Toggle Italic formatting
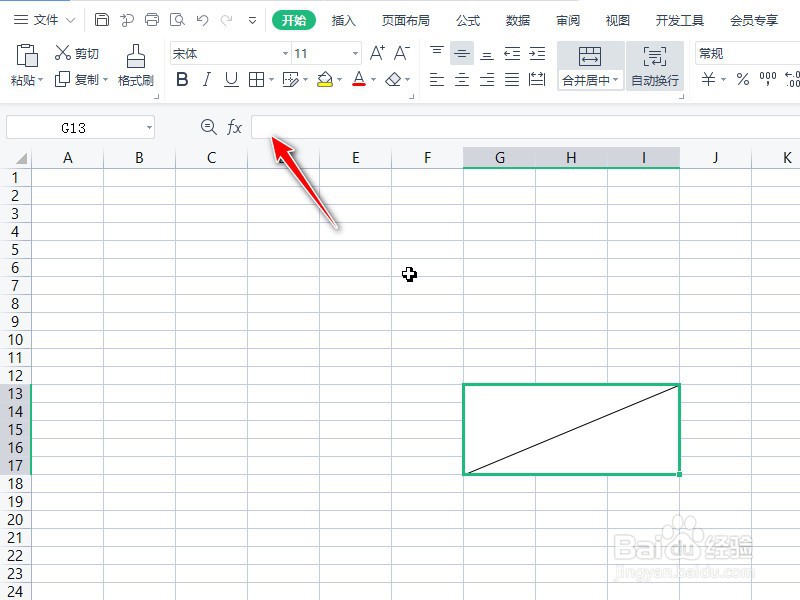Screen dimensions: 800x600 coord(207,80)
